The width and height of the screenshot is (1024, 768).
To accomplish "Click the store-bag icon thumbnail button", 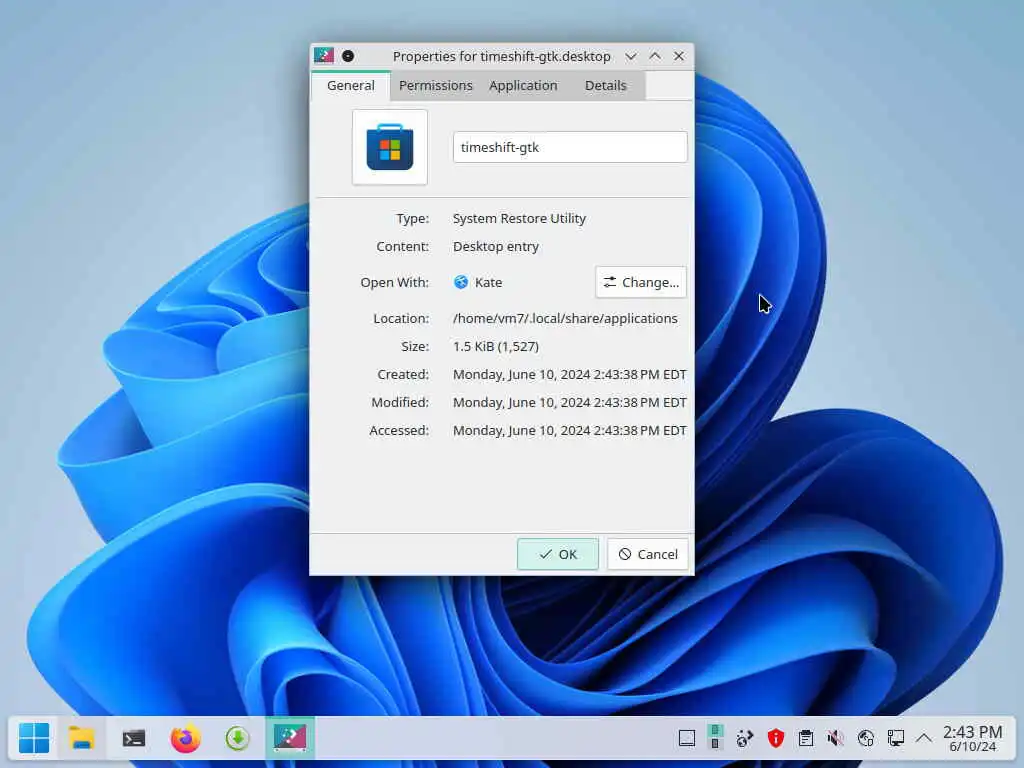I will tap(390, 147).
